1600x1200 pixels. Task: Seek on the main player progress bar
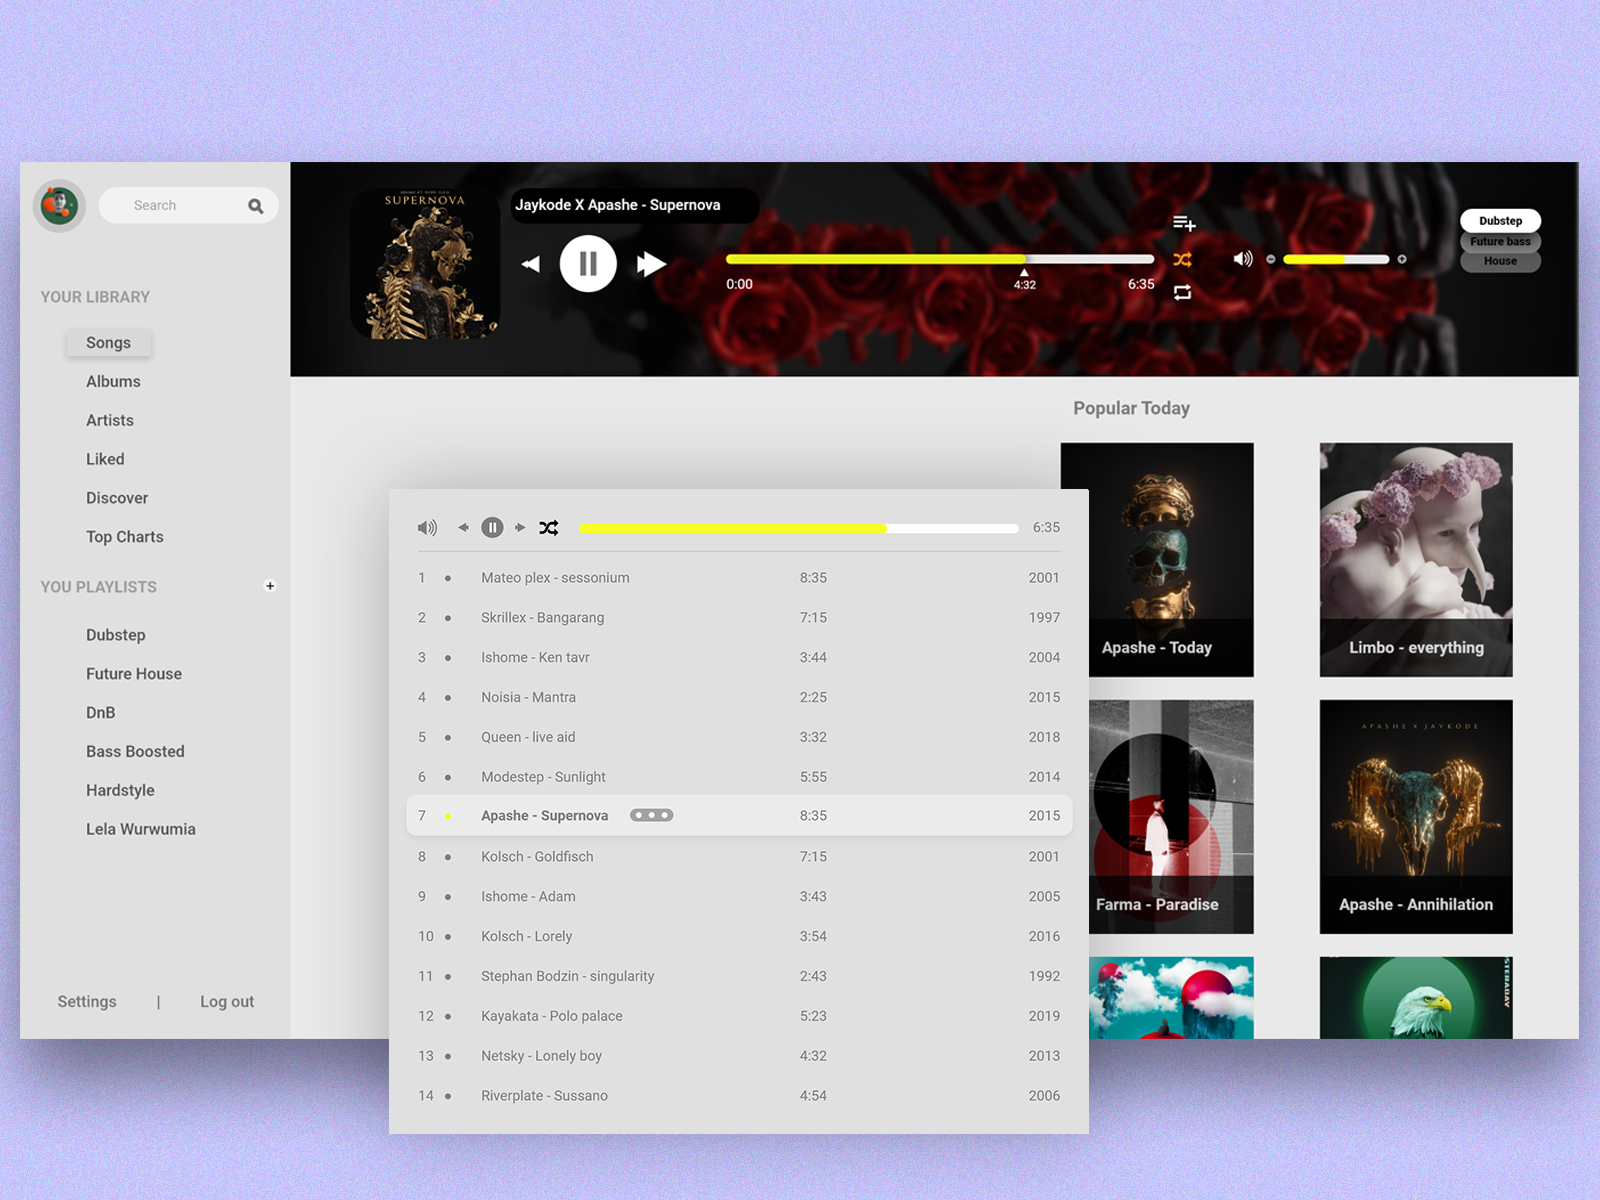pyautogui.click(x=940, y=259)
